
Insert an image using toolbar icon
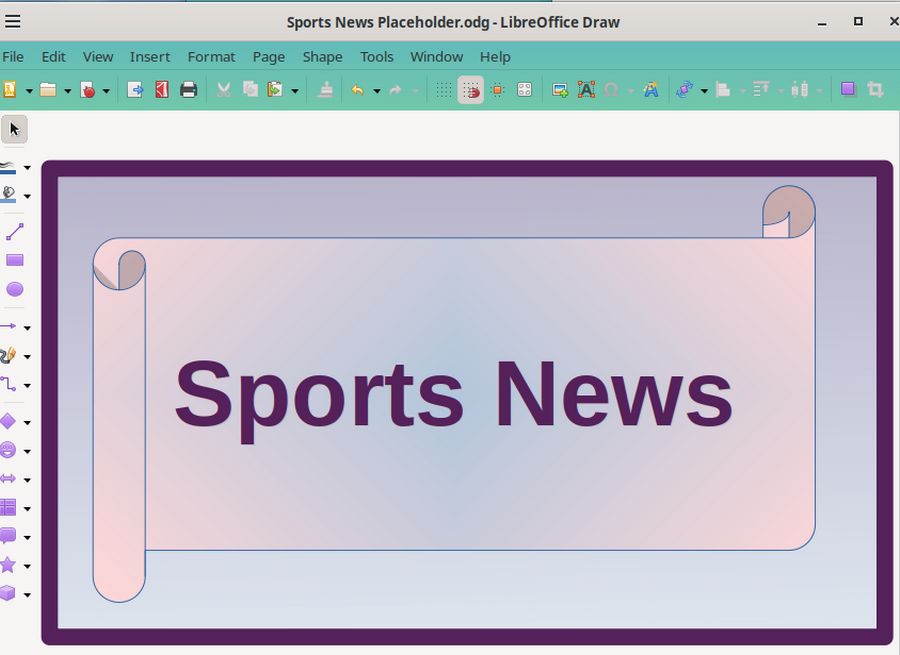560,90
